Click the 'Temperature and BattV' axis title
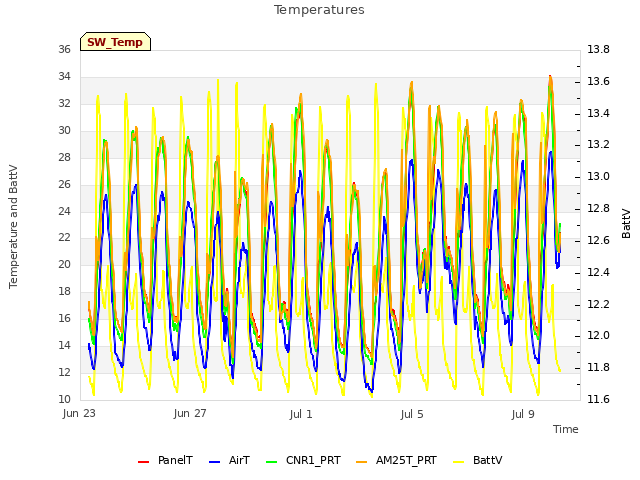The height and width of the screenshot is (480, 640). pyautogui.click(x=13, y=227)
